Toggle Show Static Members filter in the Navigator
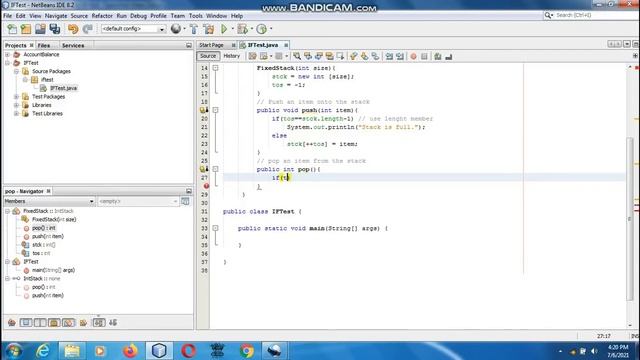This screenshot has height=360, width=640. [40, 323]
